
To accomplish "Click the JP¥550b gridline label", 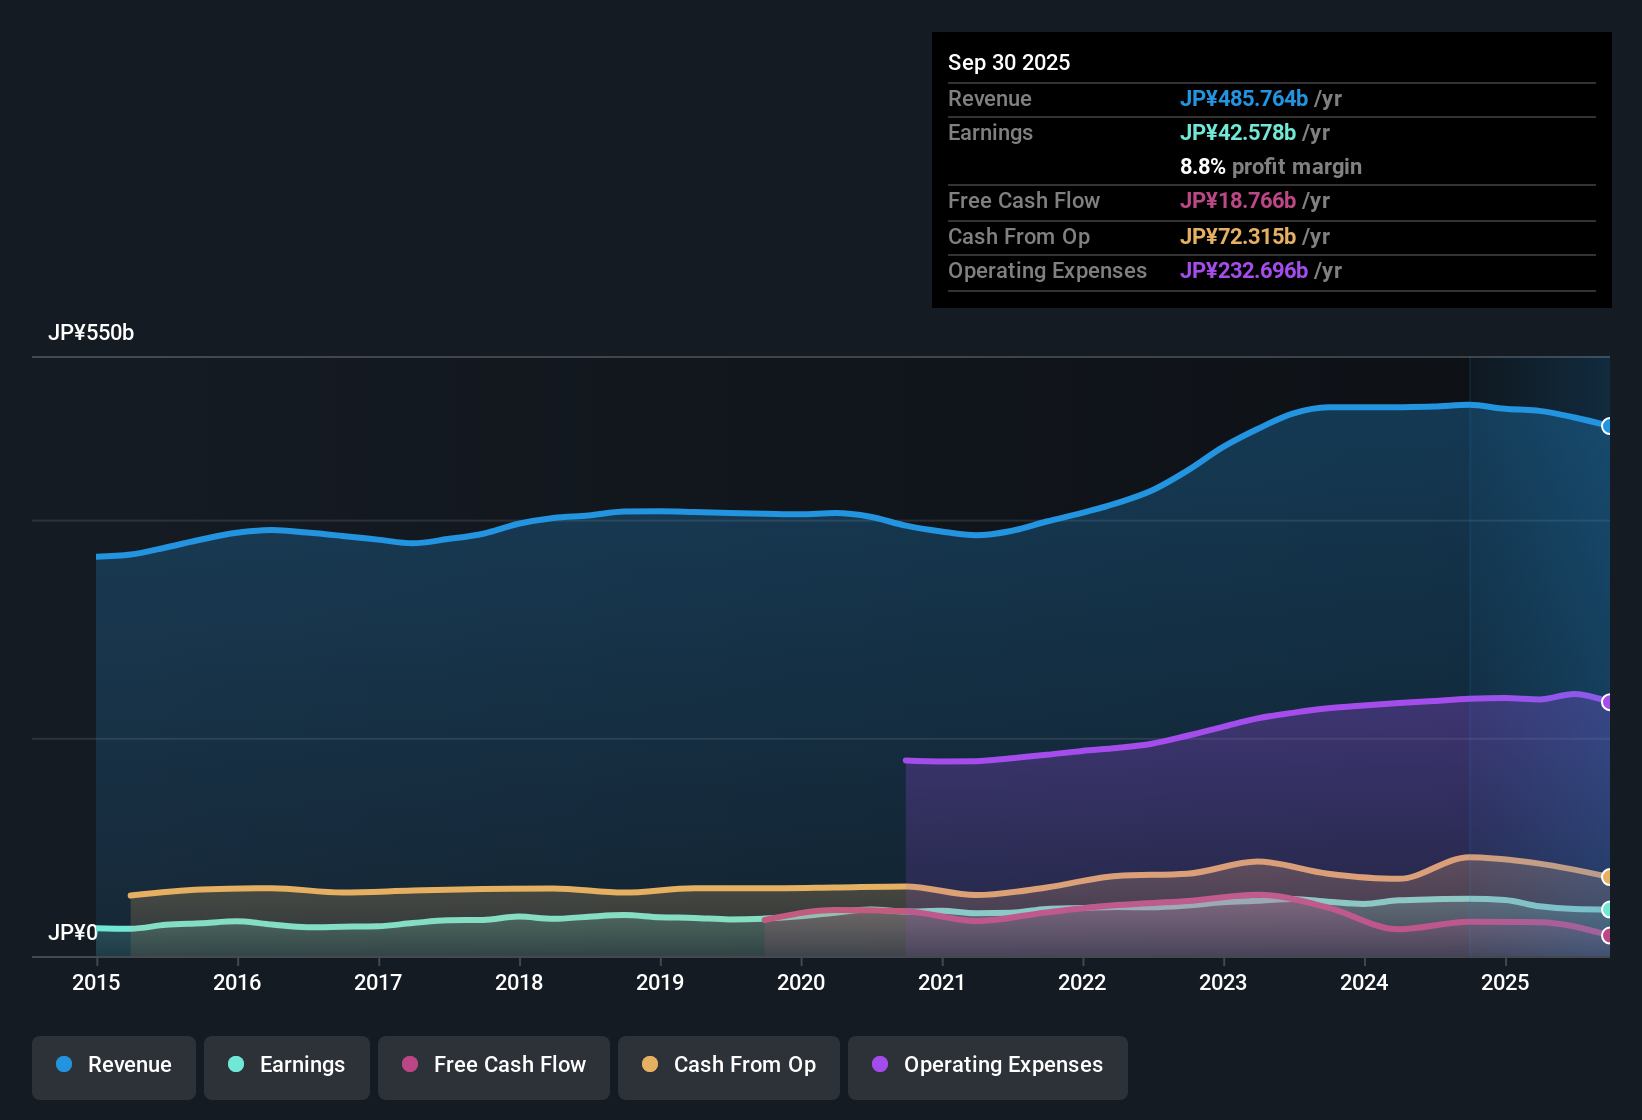I will (91, 333).
